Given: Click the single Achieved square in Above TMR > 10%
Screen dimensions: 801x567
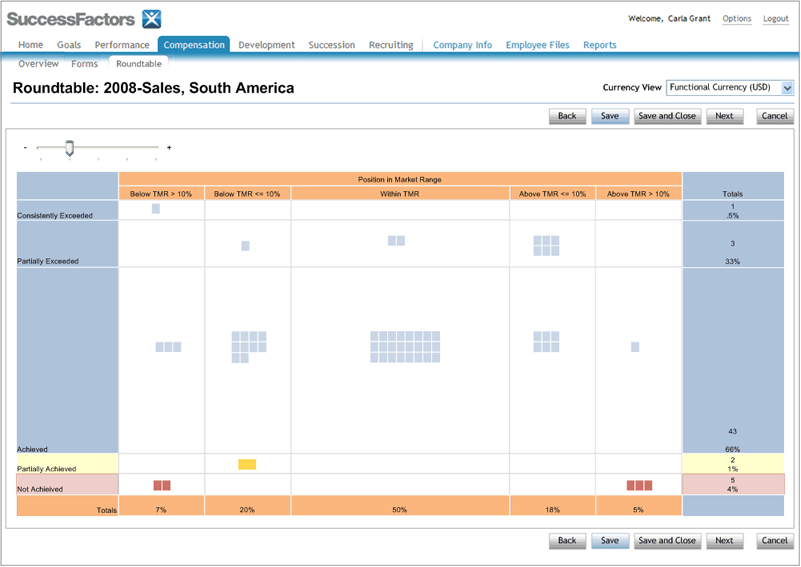Looking at the screenshot, I should [x=635, y=347].
